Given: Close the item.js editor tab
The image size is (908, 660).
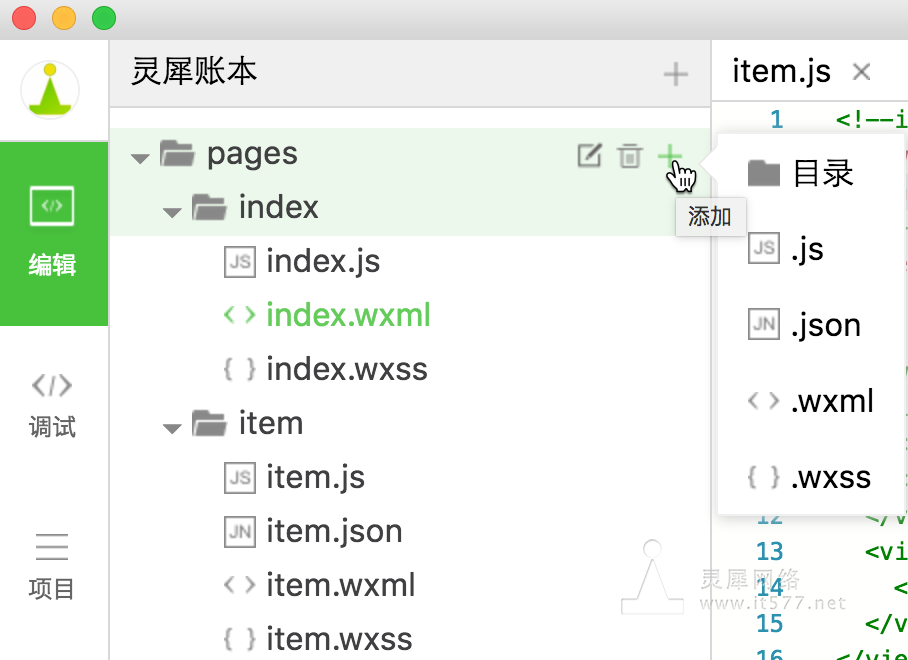Looking at the screenshot, I should pyautogui.click(x=861, y=72).
